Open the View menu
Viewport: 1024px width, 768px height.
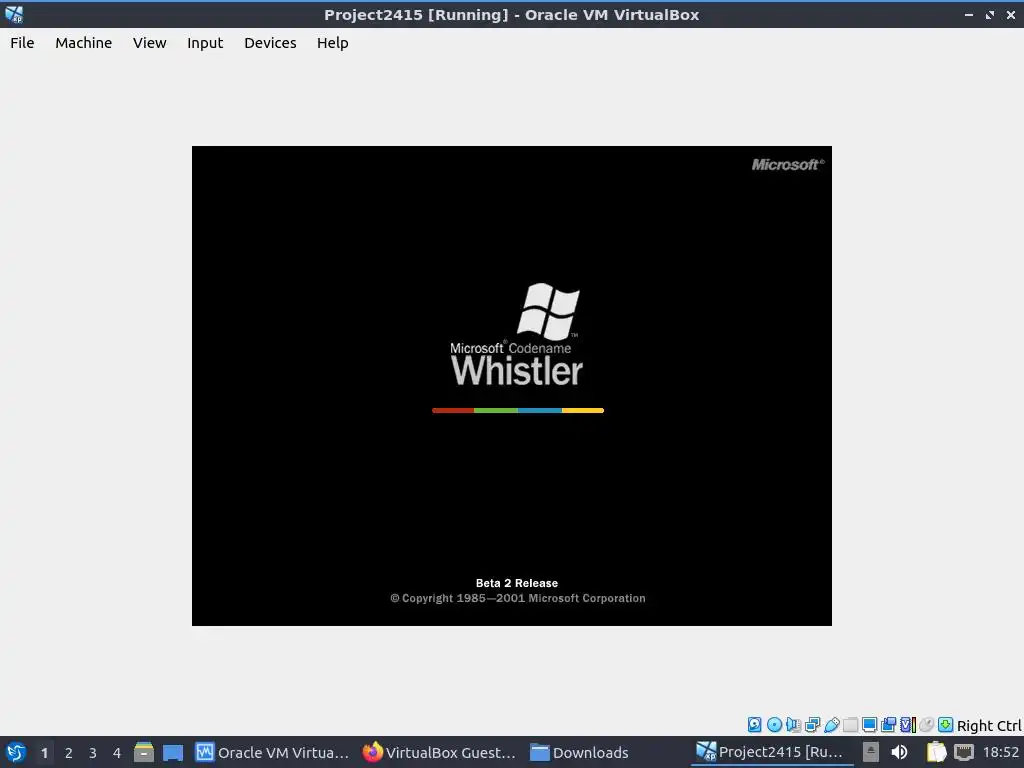coord(150,42)
